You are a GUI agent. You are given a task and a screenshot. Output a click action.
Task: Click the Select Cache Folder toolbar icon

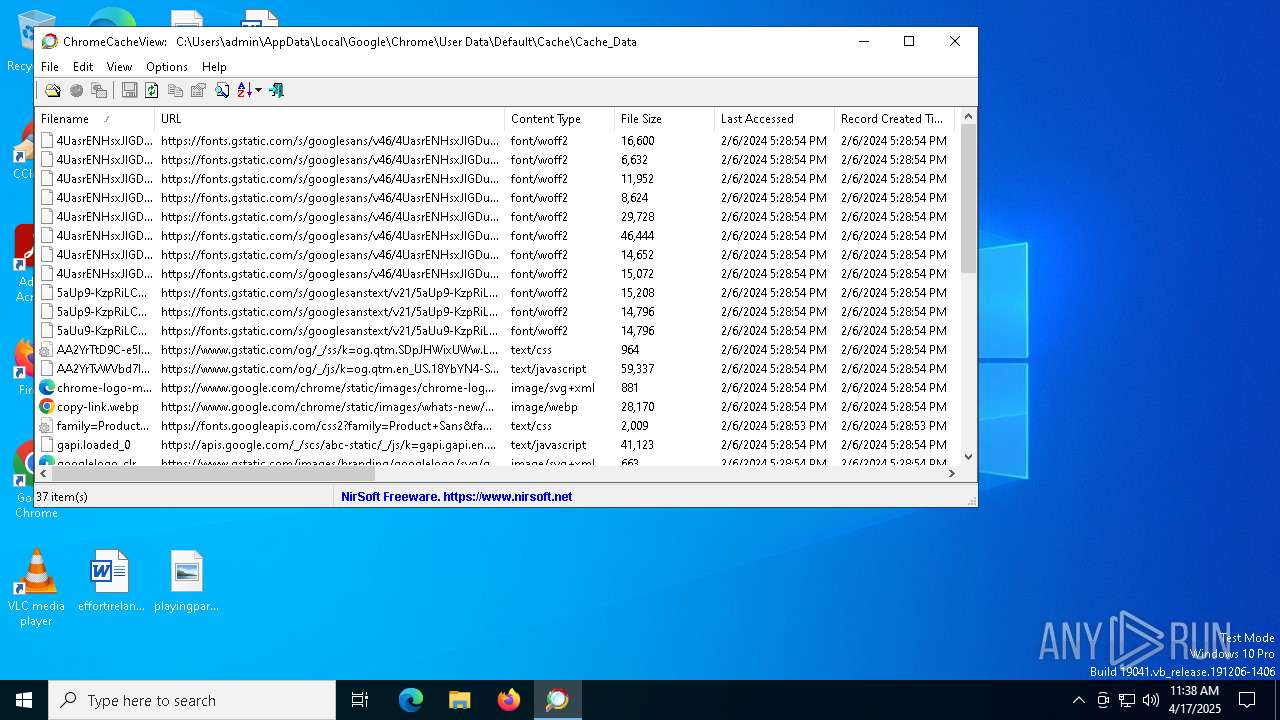click(52, 90)
